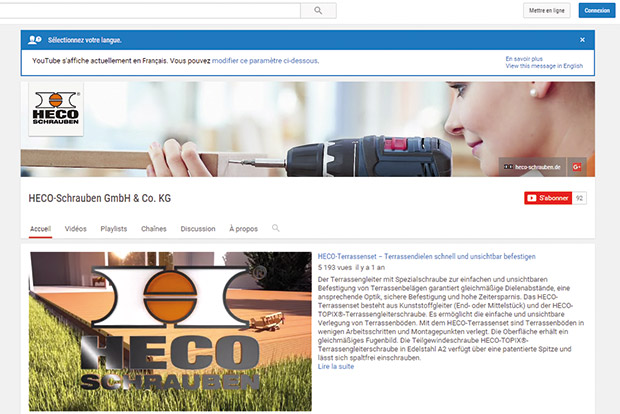
Task: Click subscriber count 92
Action: tap(579, 198)
